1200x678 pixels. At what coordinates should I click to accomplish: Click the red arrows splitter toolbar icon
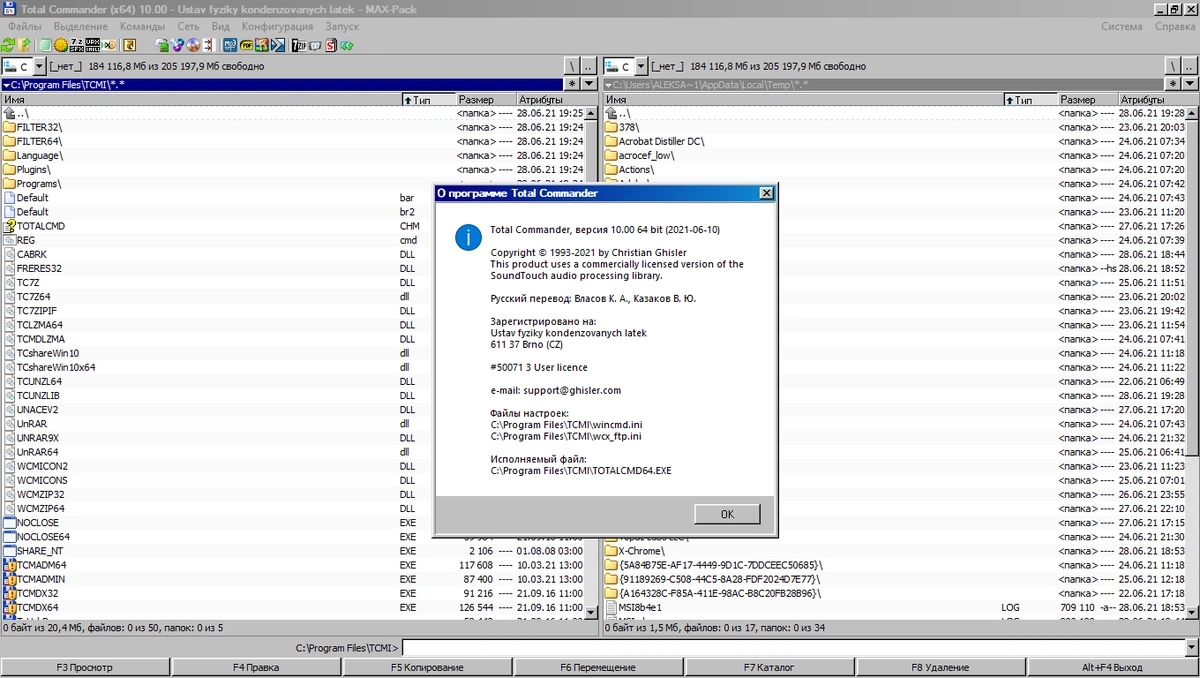tap(209, 45)
